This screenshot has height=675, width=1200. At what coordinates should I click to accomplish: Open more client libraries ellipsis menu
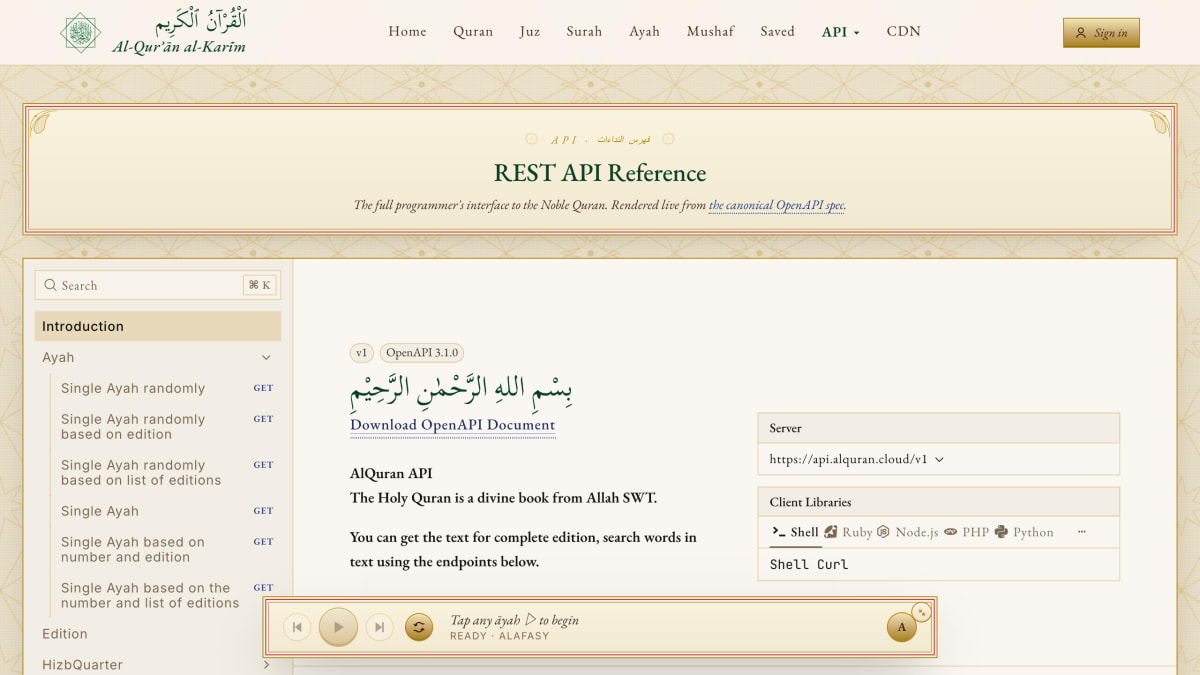click(1081, 532)
